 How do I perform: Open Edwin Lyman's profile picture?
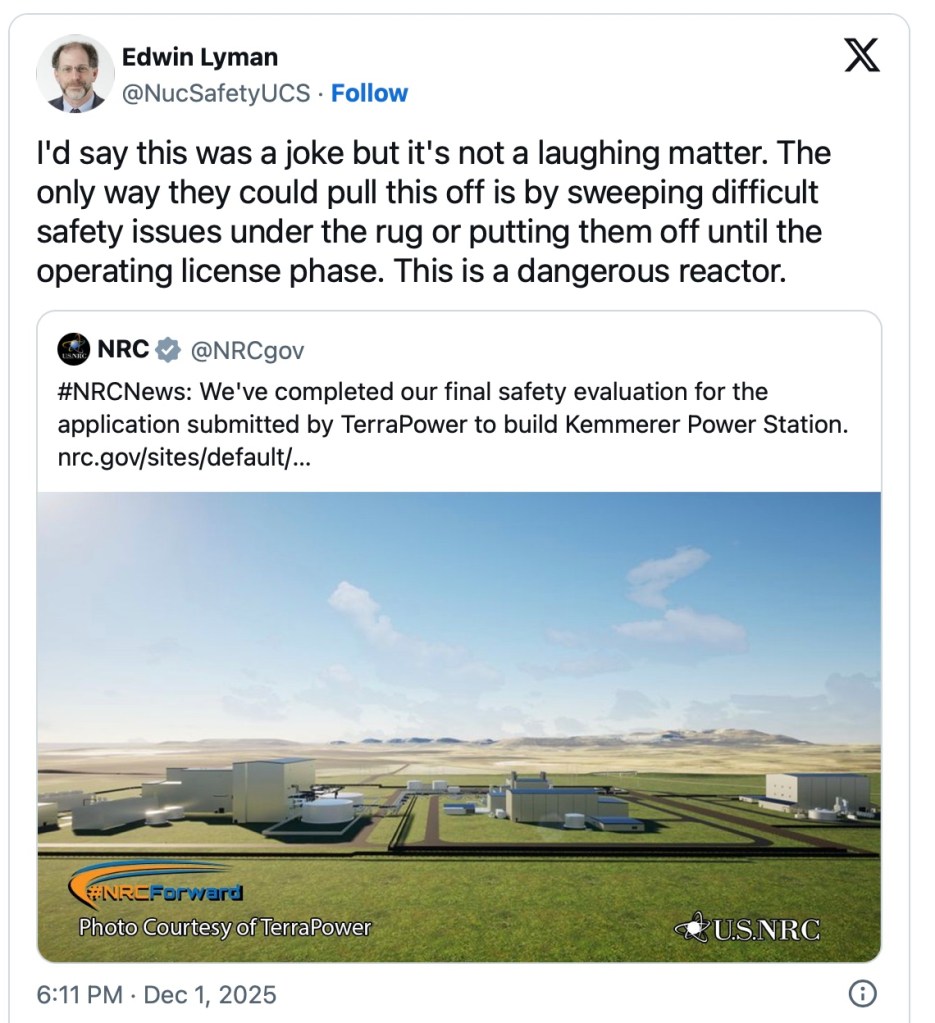point(75,74)
